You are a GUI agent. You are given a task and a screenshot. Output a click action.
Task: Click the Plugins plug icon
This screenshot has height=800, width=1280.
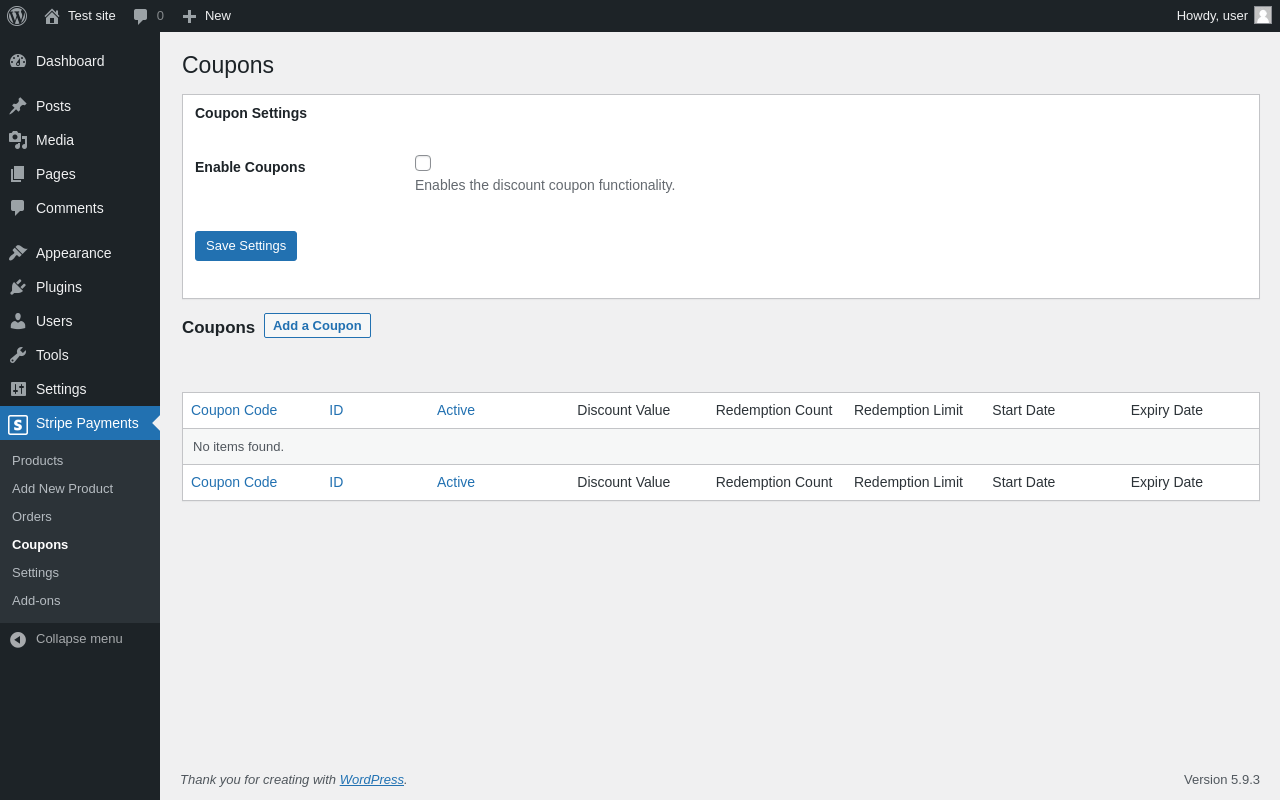pyautogui.click(x=18, y=287)
